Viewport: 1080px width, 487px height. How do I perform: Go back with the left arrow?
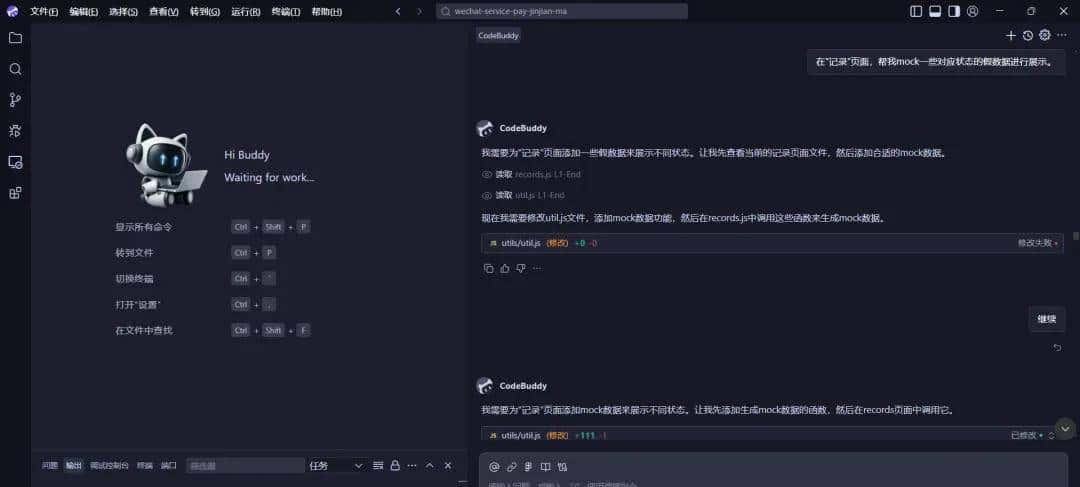click(398, 11)
